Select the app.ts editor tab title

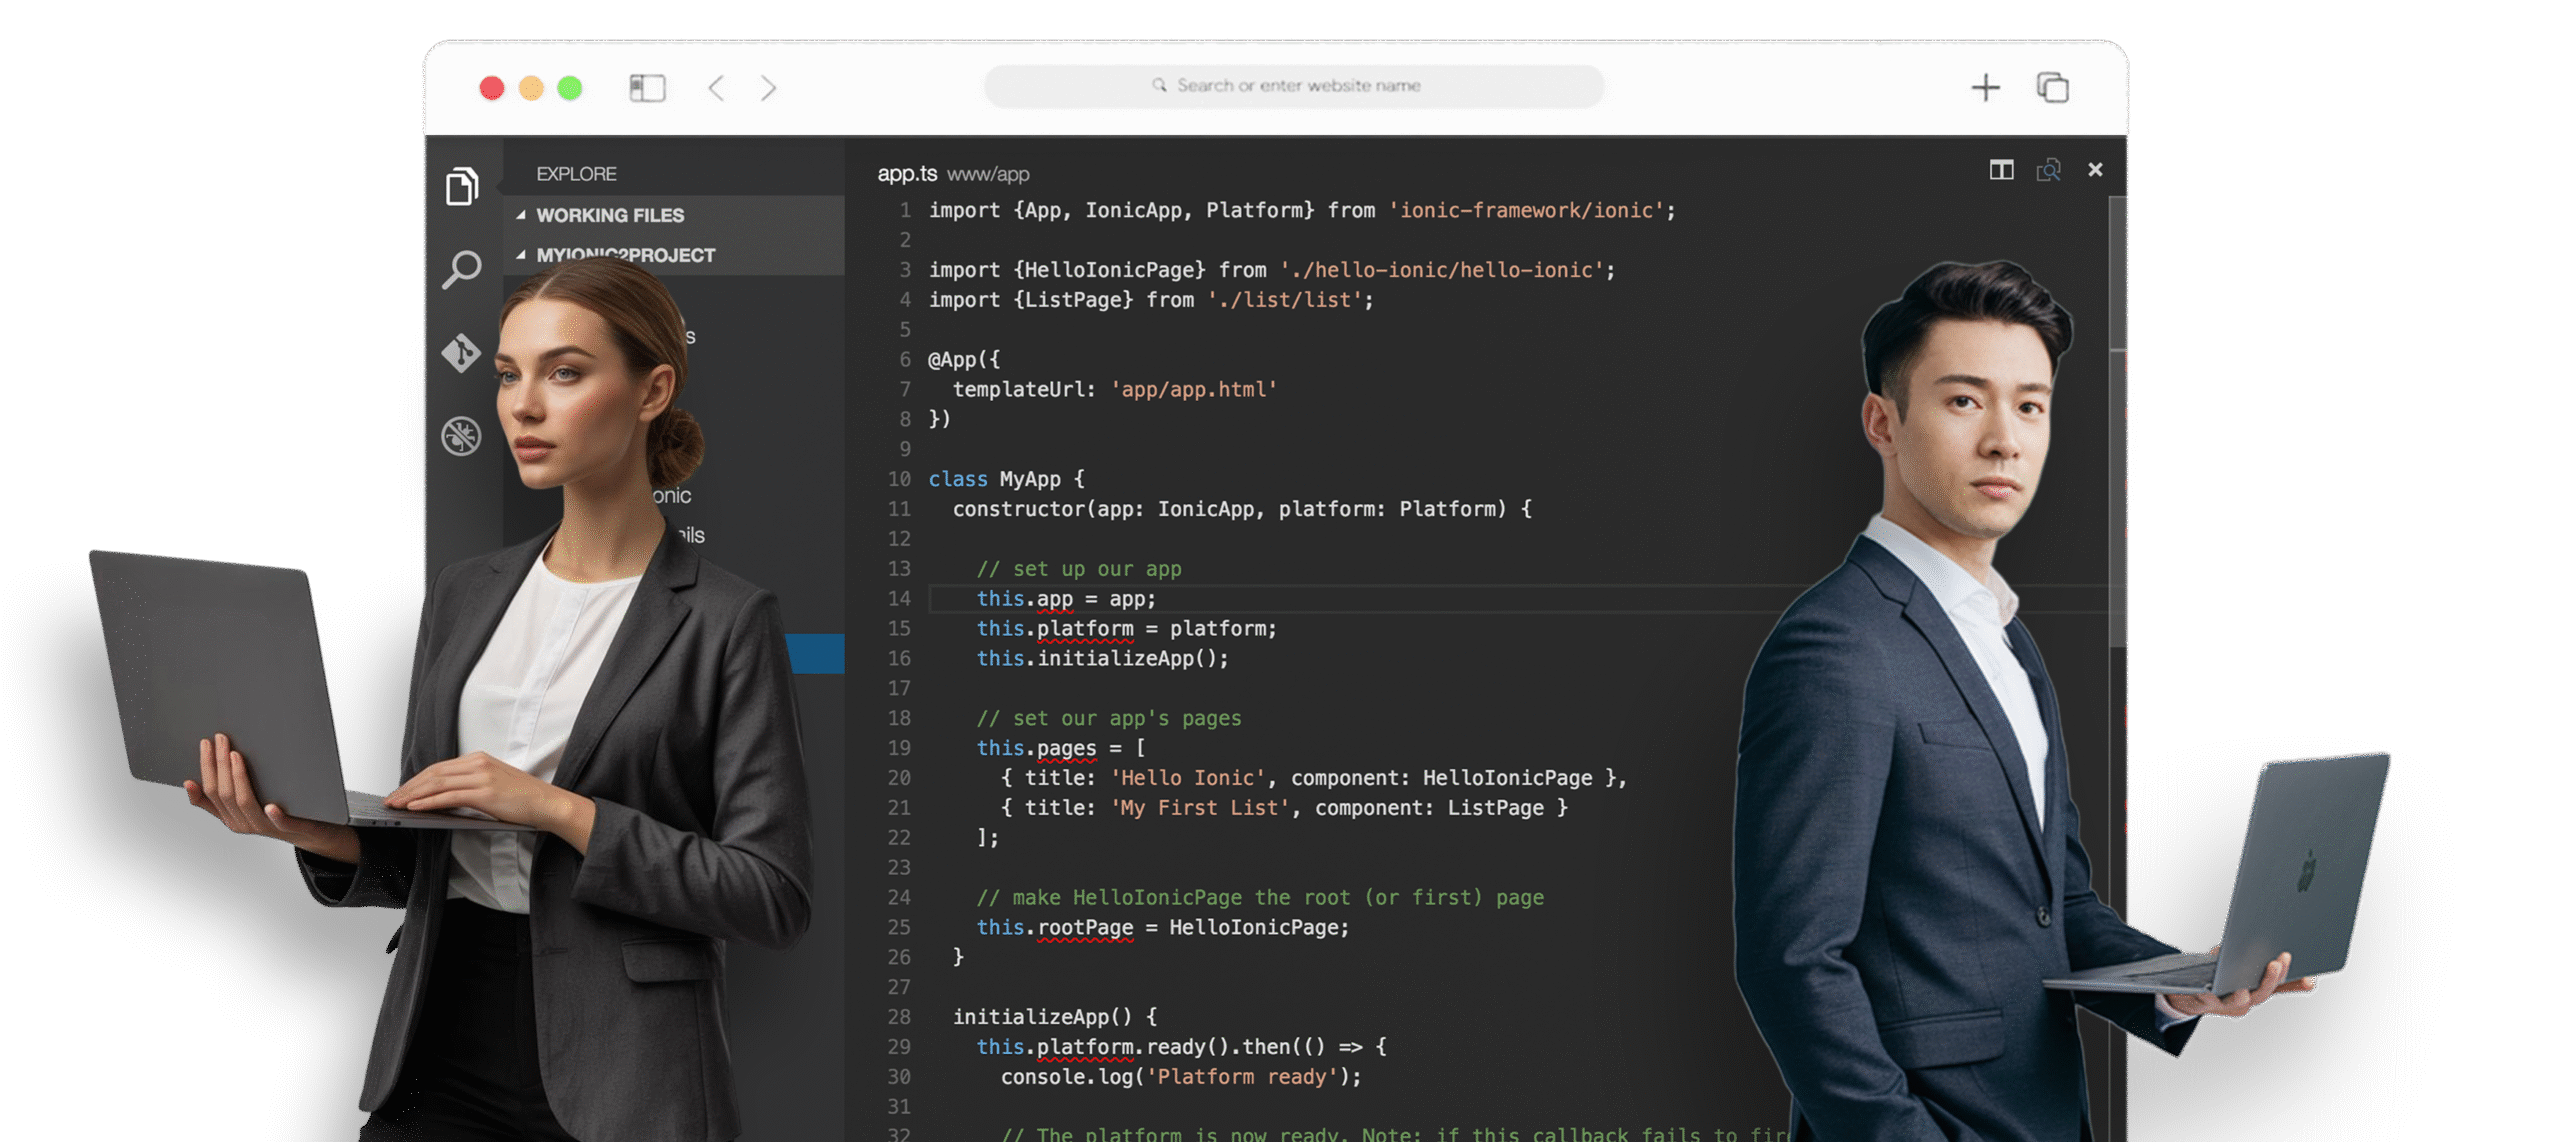907,174
